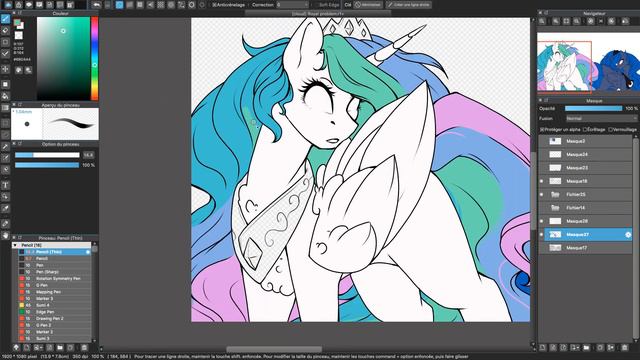
Task: Adjust the brush opacity slider
Action: click(x=47, y=165)
